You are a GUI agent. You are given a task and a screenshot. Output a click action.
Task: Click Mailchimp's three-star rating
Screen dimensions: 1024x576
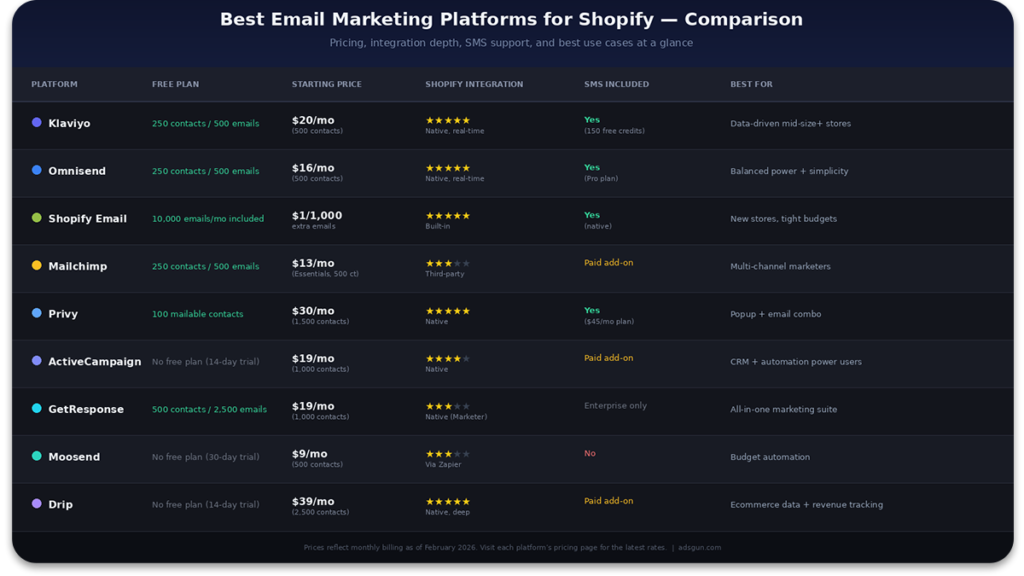point(446,262)
